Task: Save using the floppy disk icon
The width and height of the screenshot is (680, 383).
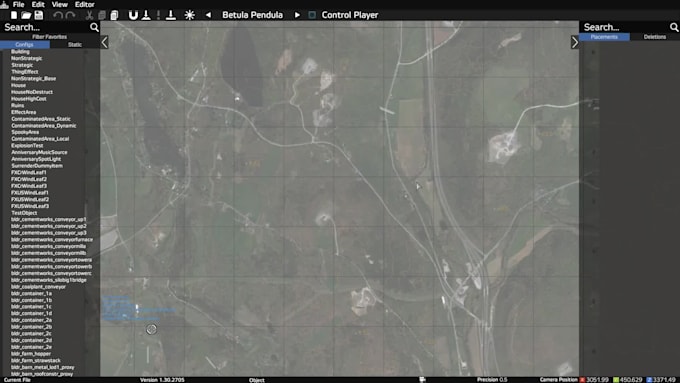Action: (39, 15)
